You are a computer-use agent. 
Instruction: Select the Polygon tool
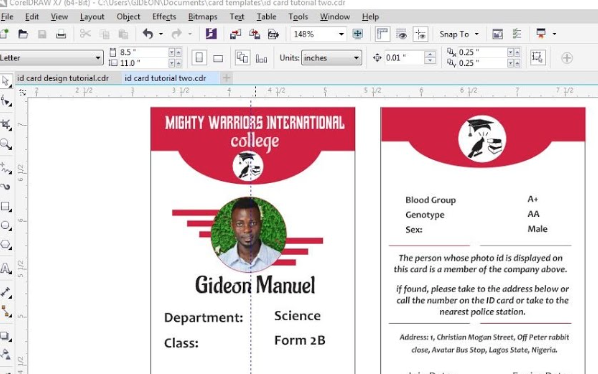tap(6, 244)
